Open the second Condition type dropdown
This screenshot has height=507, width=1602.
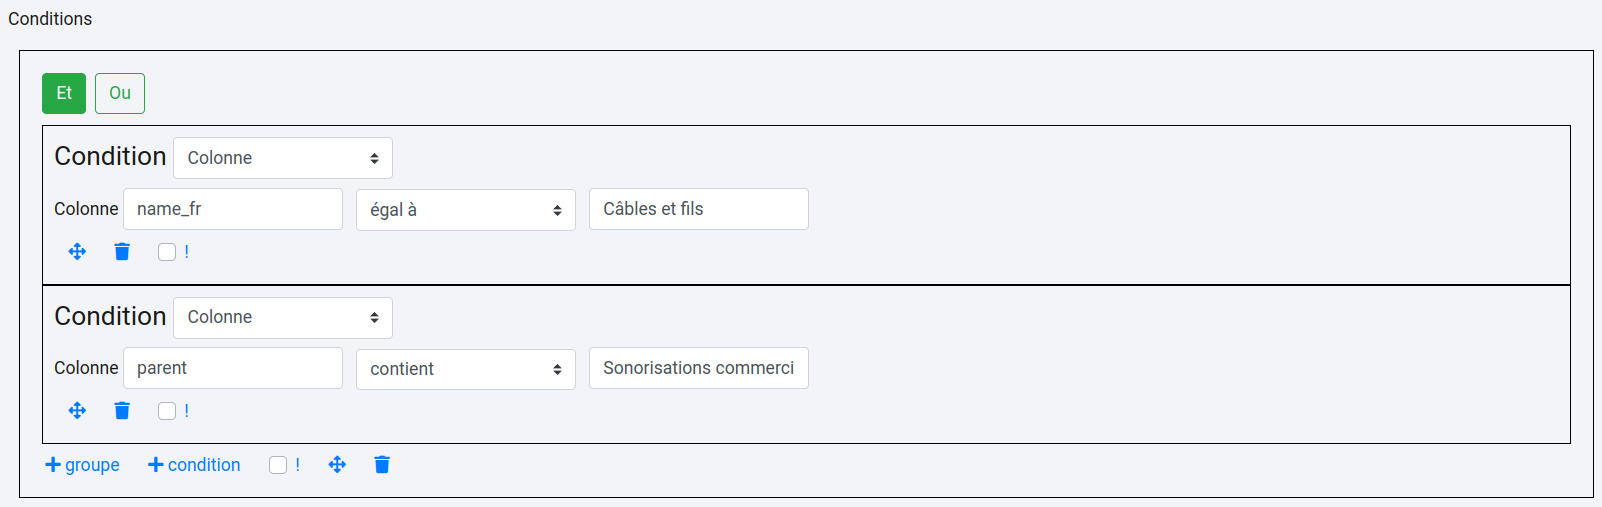pyautogui.click(x=282, y=317)
